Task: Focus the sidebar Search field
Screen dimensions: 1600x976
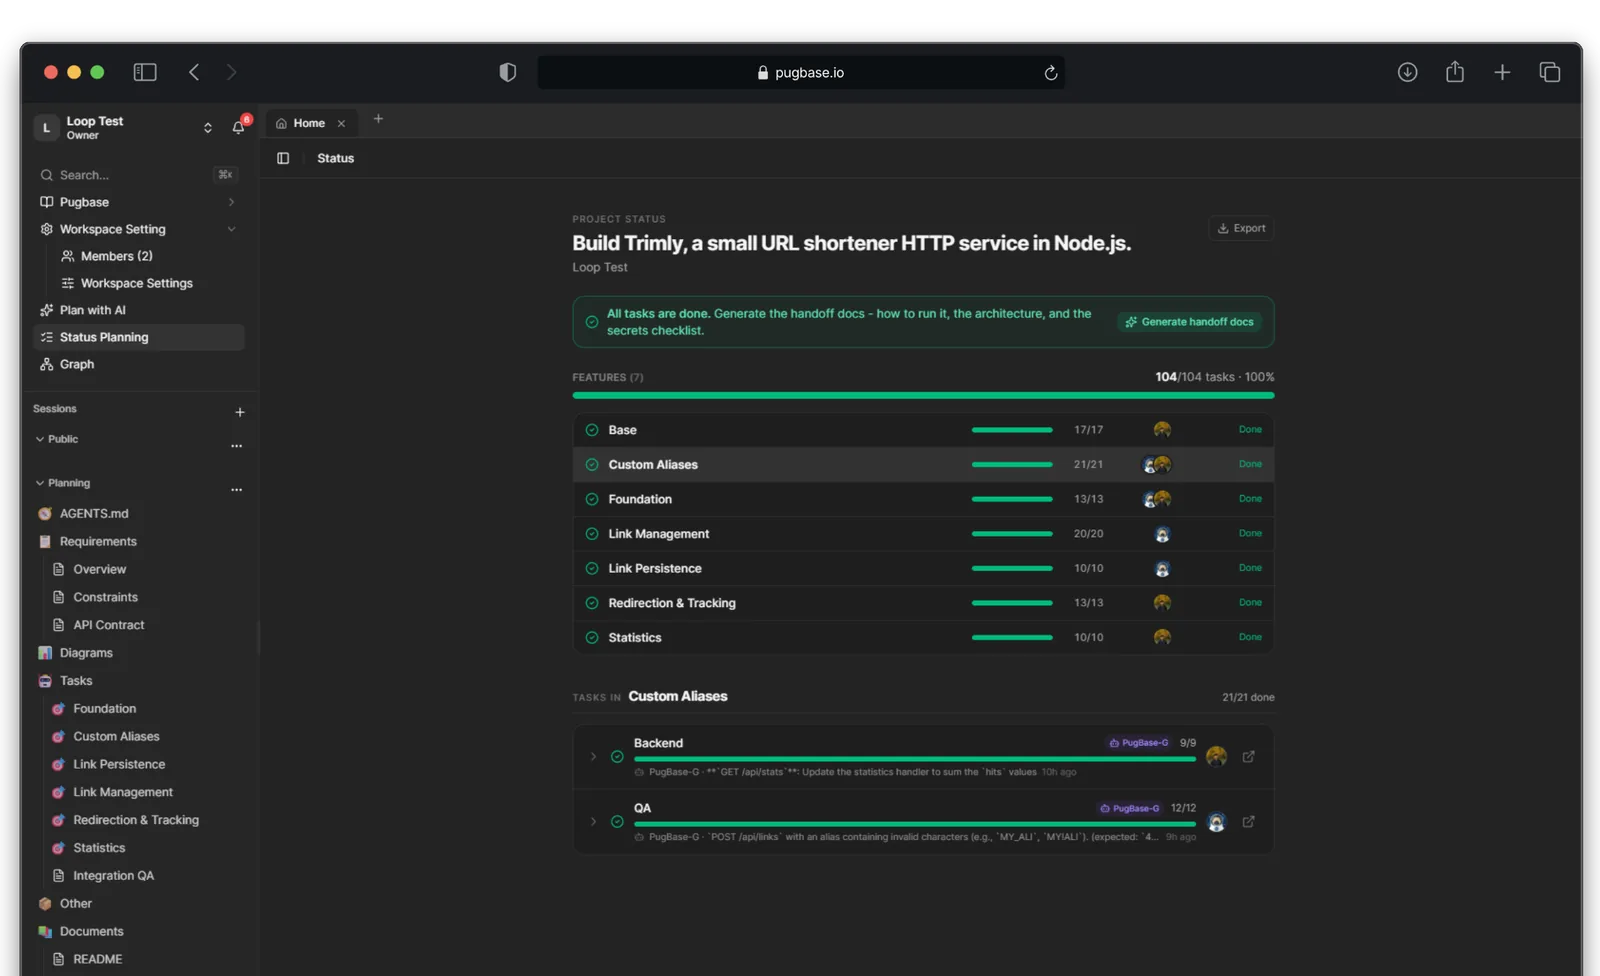Action: pos(138,175)
